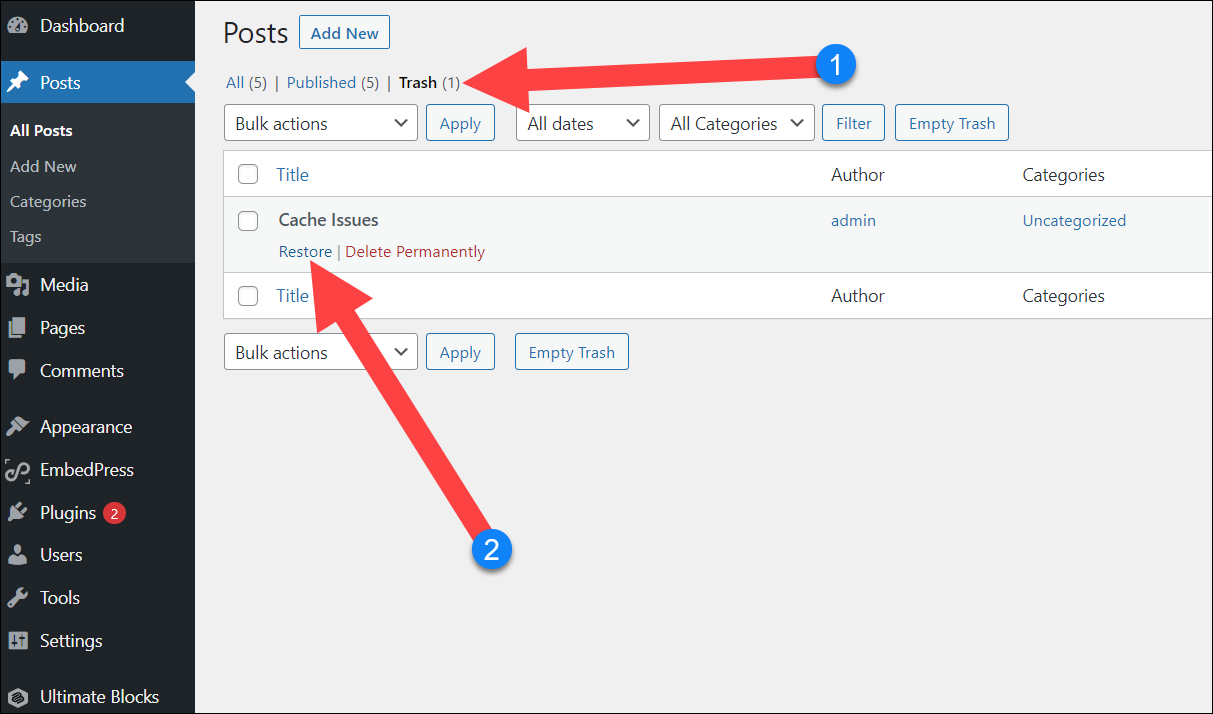Click Delete Permanently for Cache Issues
Viewport: 1213px width, 714px height.
coord(415,252)
